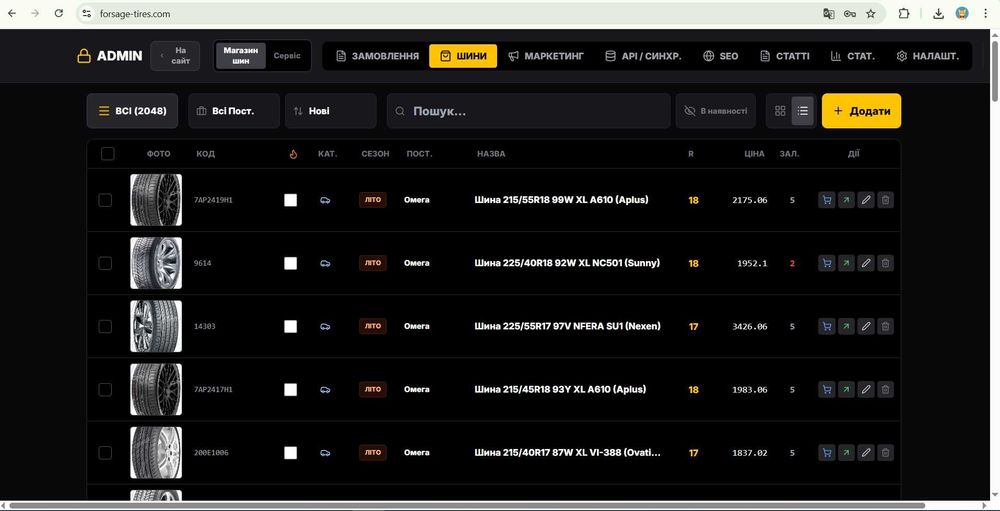Click На сайт back button
Viewport: 1000px width, 511px height.
(x=175, y=56)
